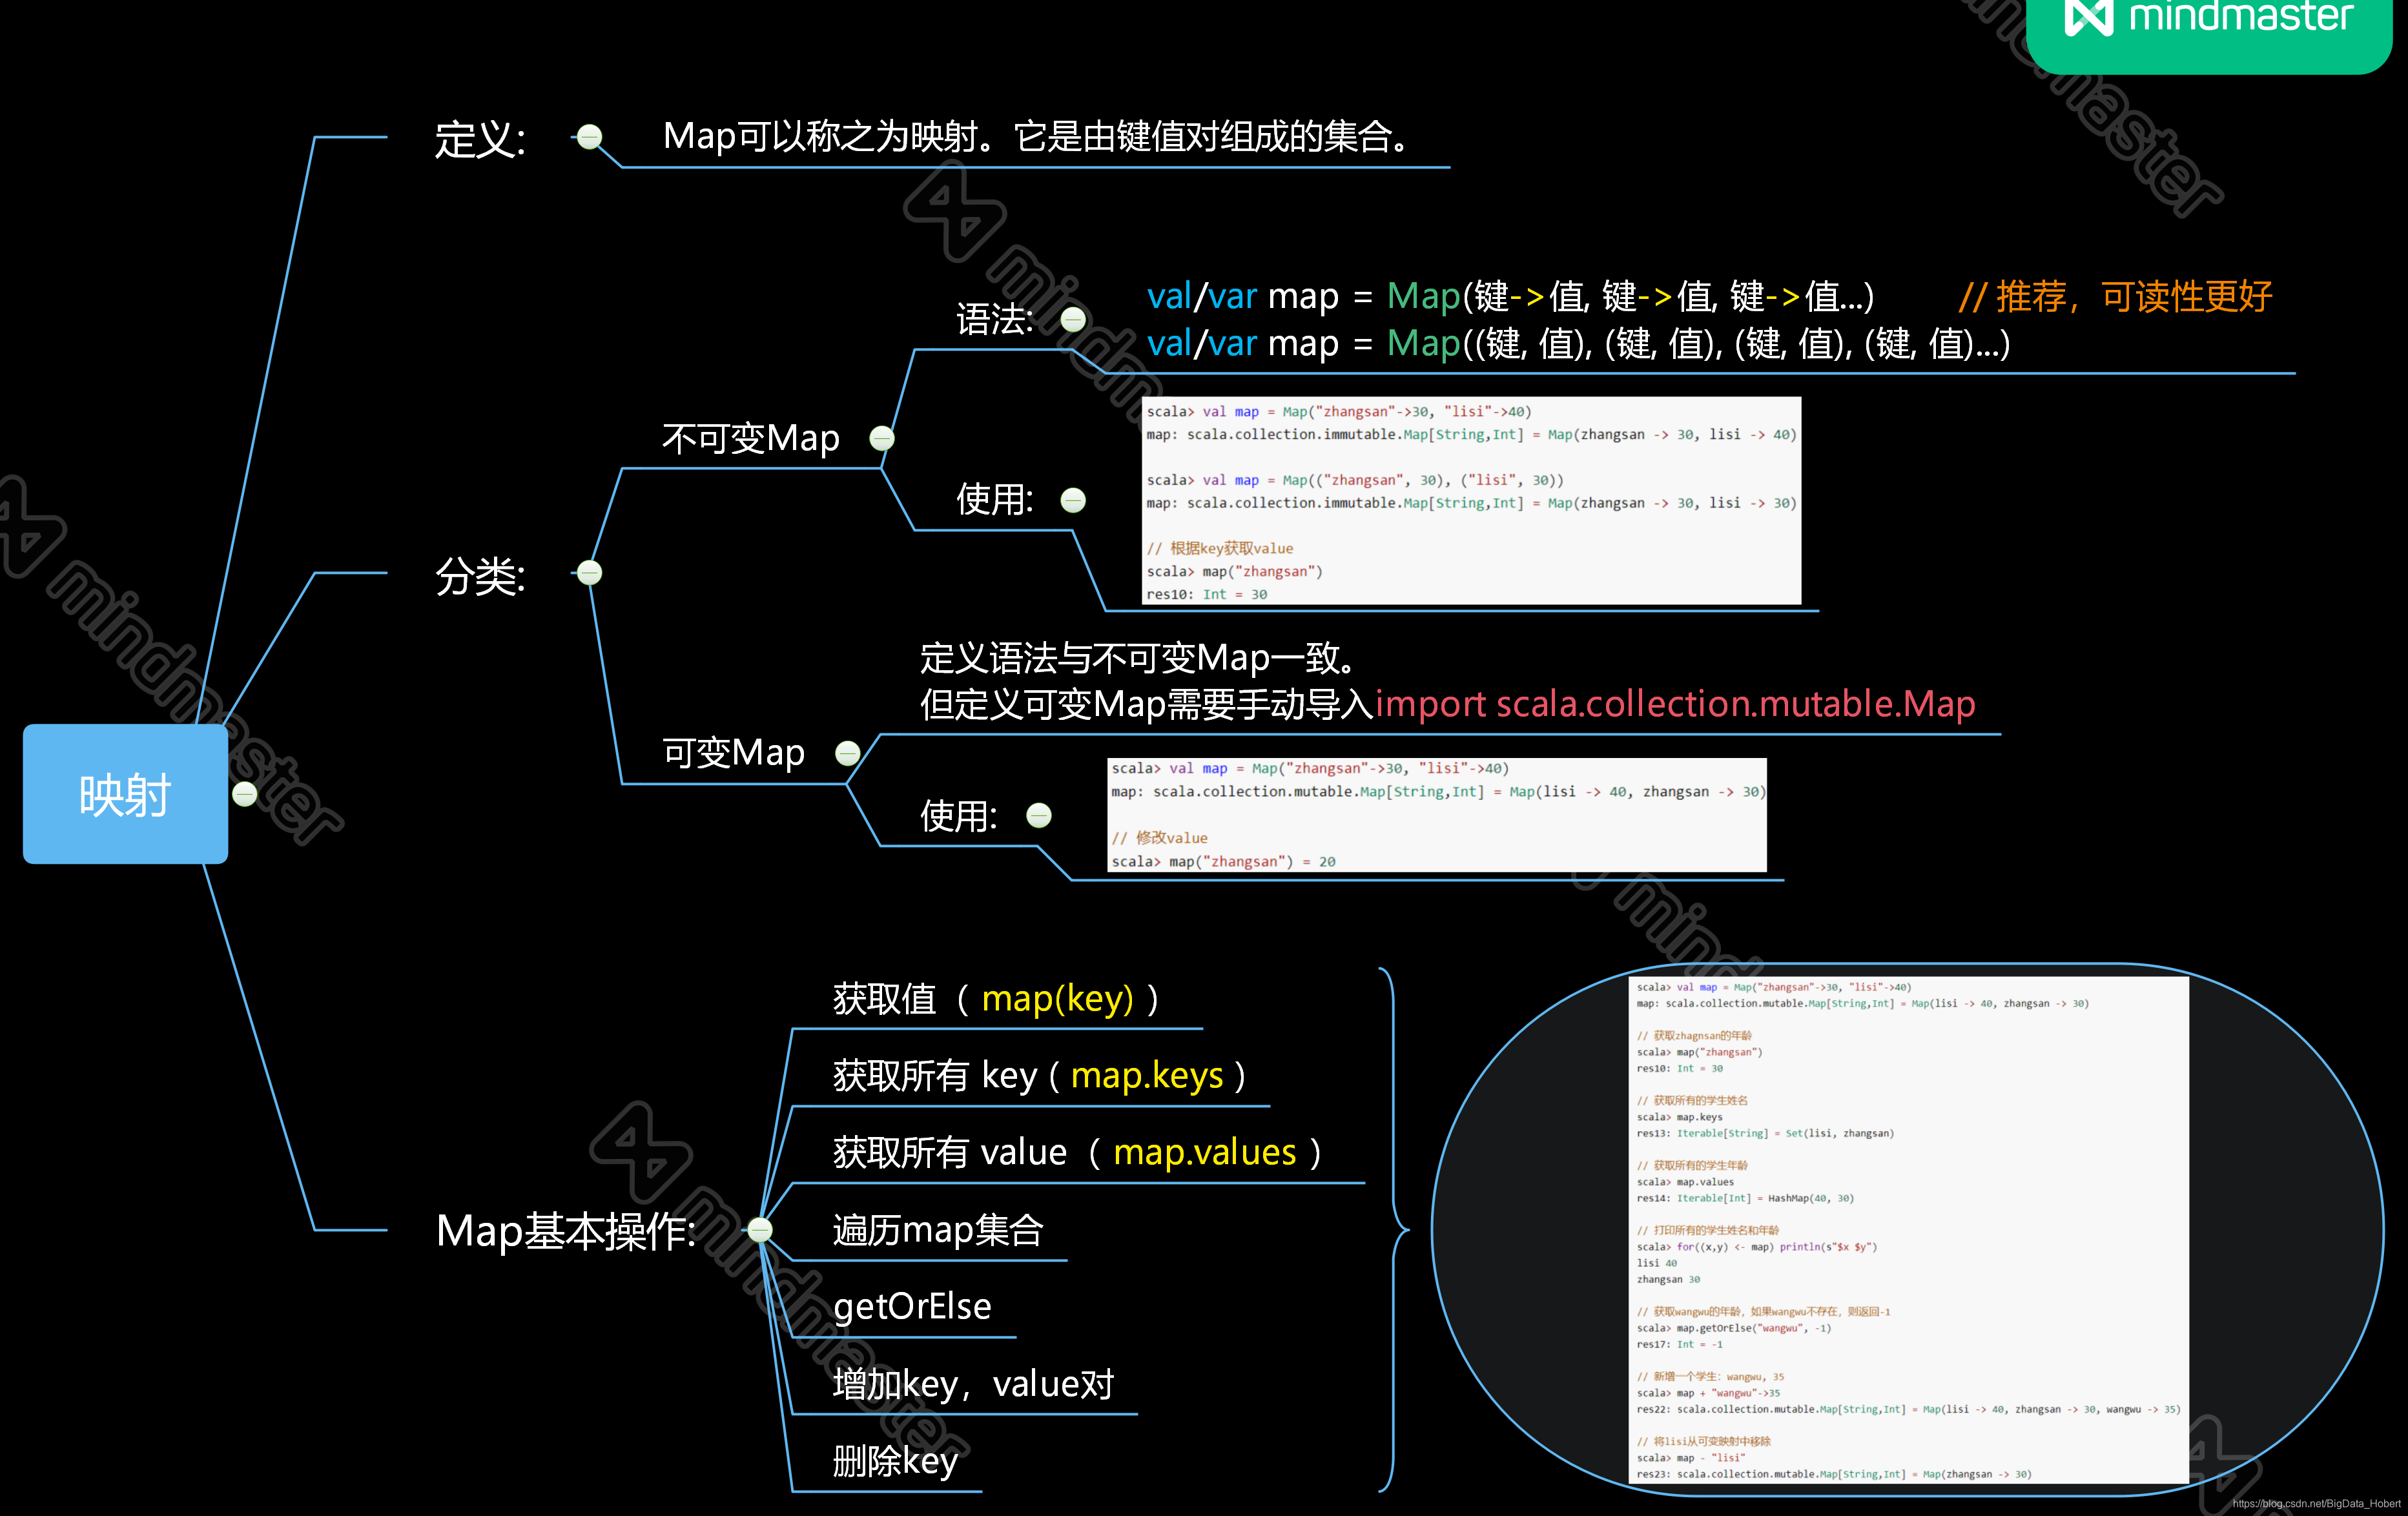Click import scala.collection.mutable.Map red text
Image resolution: width=2408 pixels, height=1516 pixels.
pos(1676,704)
